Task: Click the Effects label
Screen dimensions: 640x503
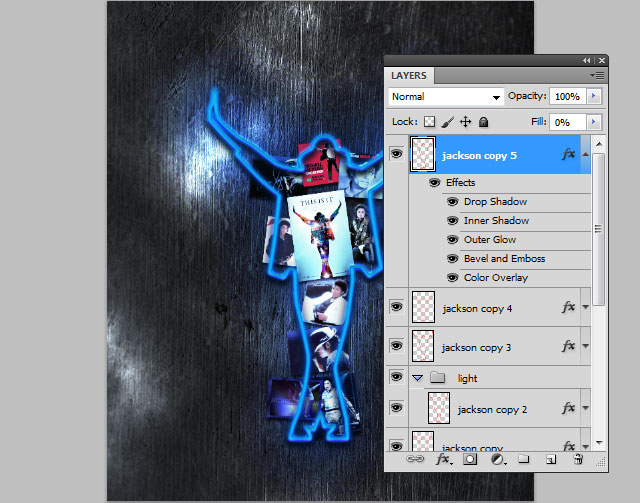Action: 460,183
